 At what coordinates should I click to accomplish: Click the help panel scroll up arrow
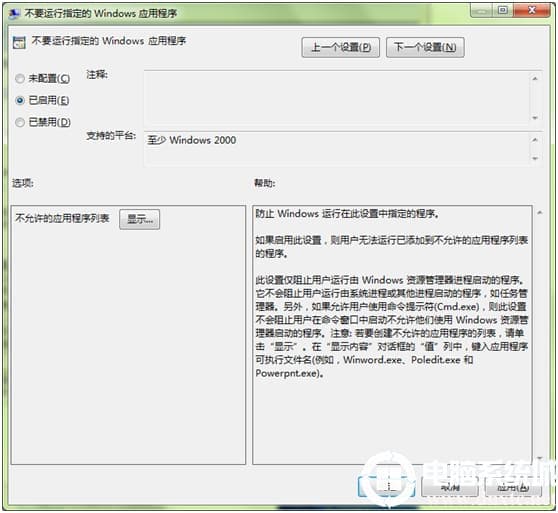pyautogui.click(x=540, y=213)
